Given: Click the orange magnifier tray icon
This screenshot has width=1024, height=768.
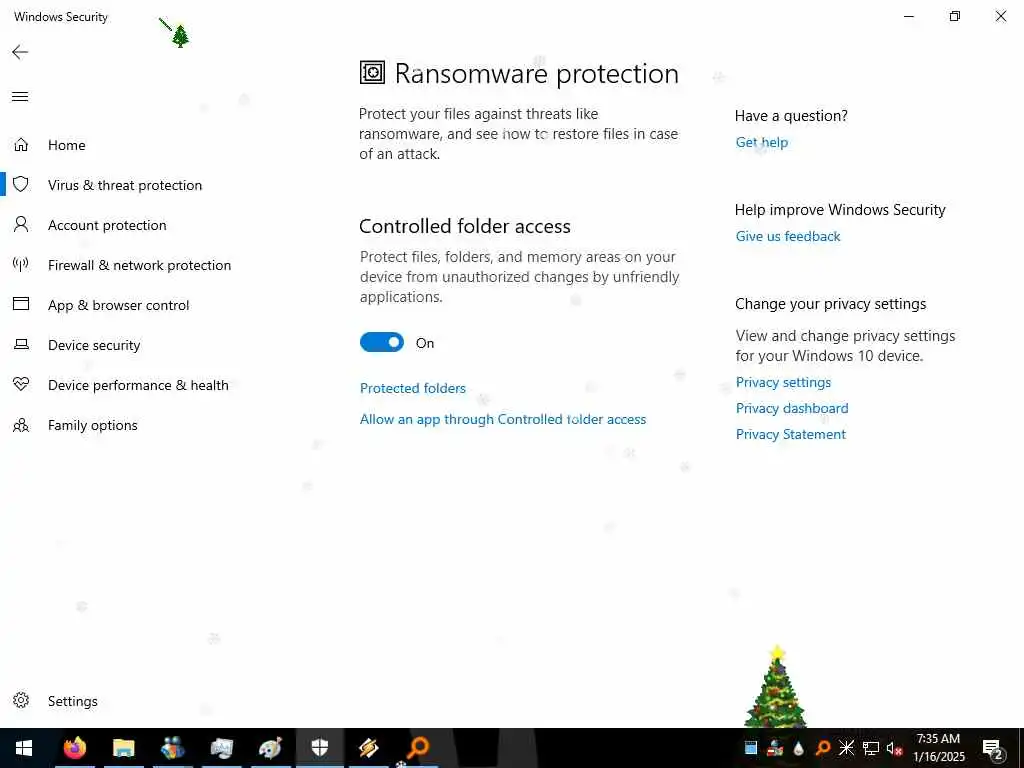Looking at the screenshot, I should pyautogui.click(x=822, y=748).
